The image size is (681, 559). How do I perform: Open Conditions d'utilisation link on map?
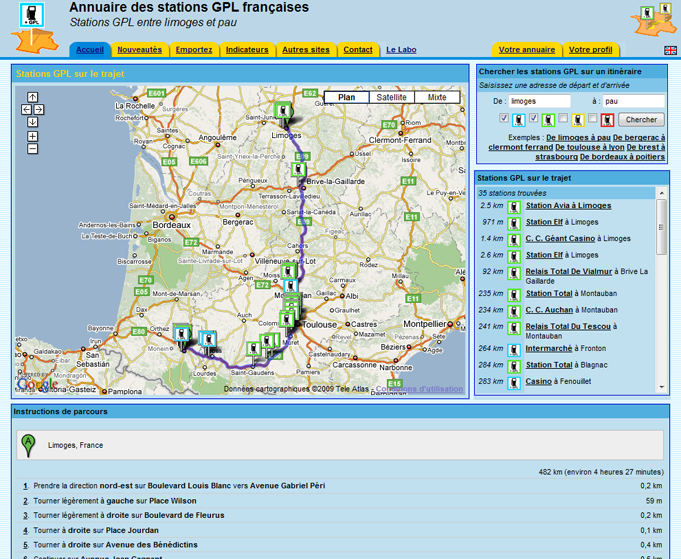tap(419, 389)
